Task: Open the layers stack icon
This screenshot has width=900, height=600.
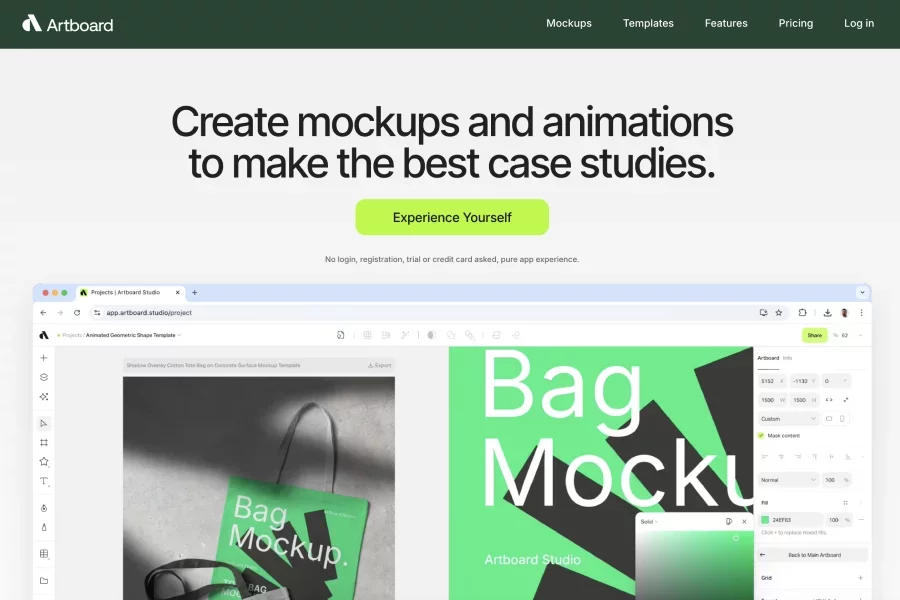Action: tap(44, 377)
